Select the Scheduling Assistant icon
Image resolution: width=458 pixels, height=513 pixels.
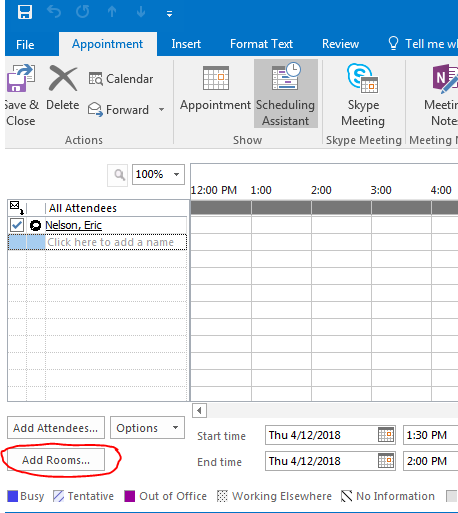click(286, 77)
